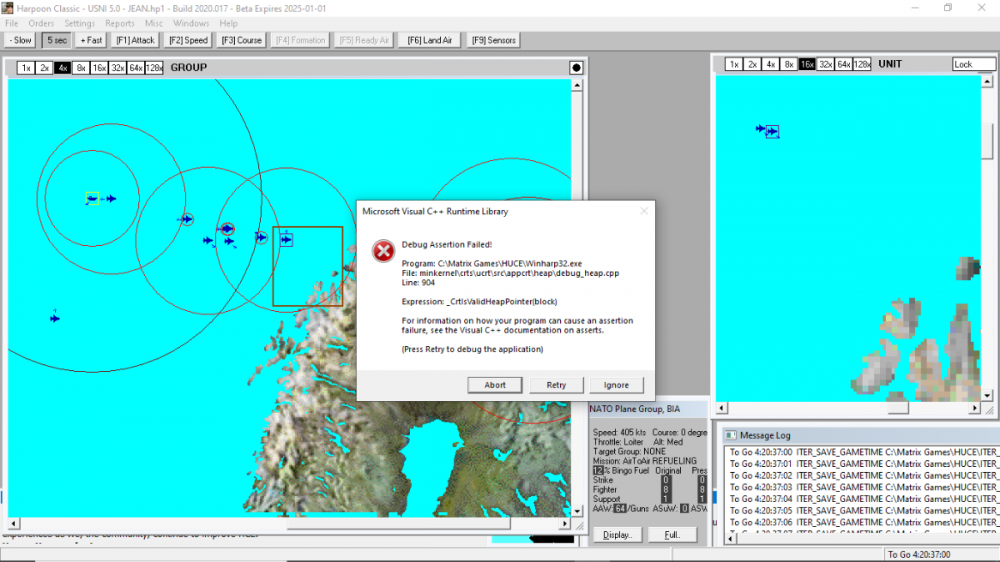This screenshot has height=562, width=1000.
Task: Click the Message Log window icon
Action: pos(730,435)
